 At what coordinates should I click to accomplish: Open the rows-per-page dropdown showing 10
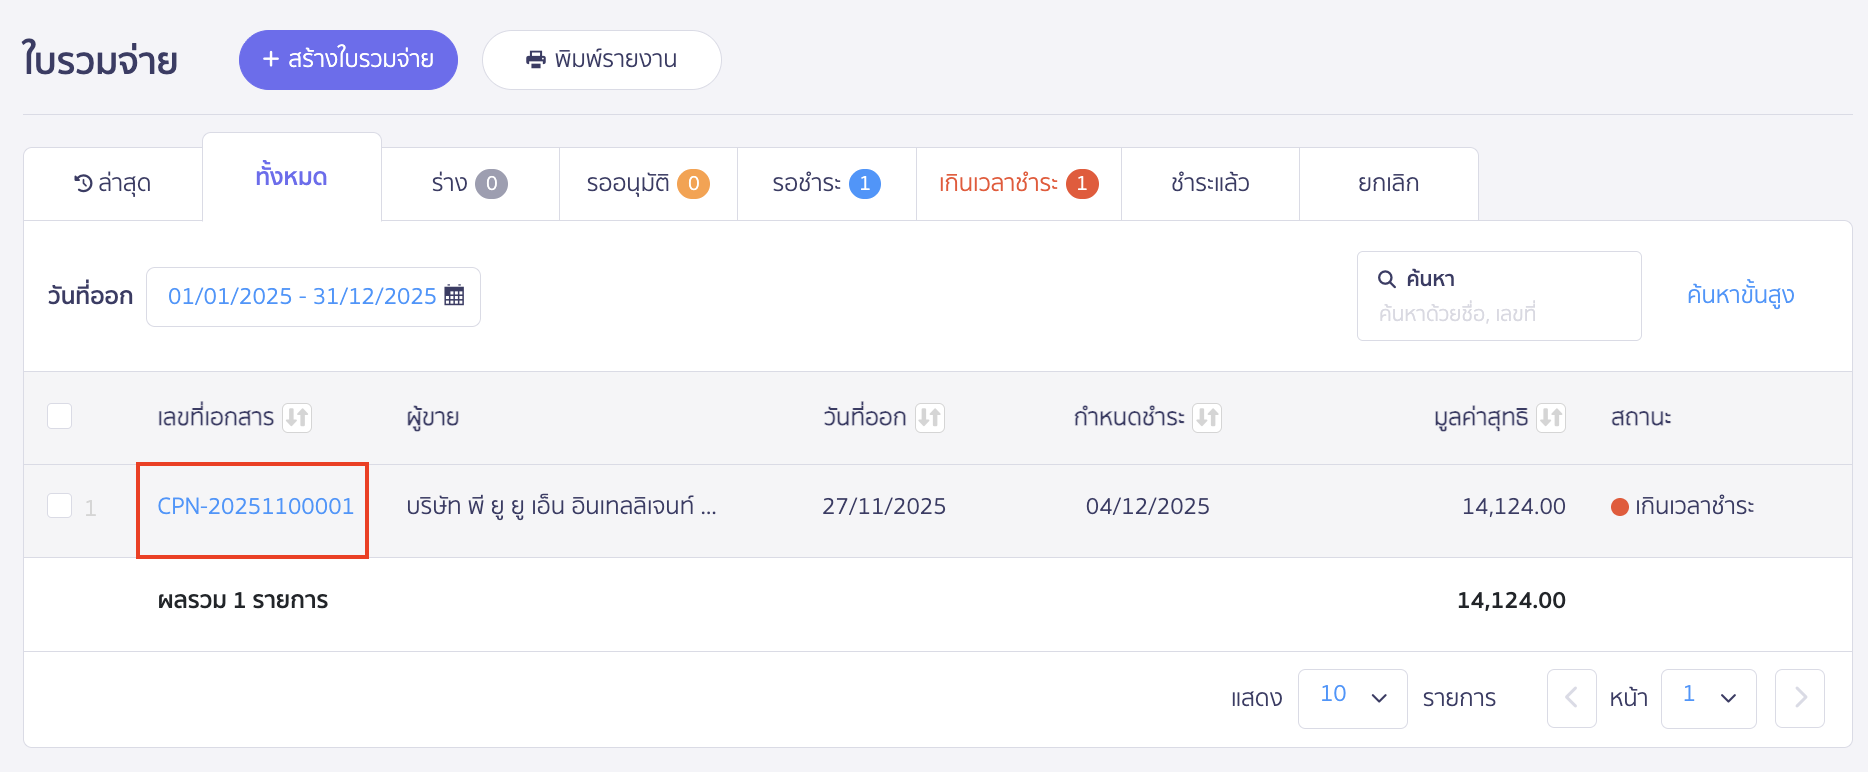1352,698
